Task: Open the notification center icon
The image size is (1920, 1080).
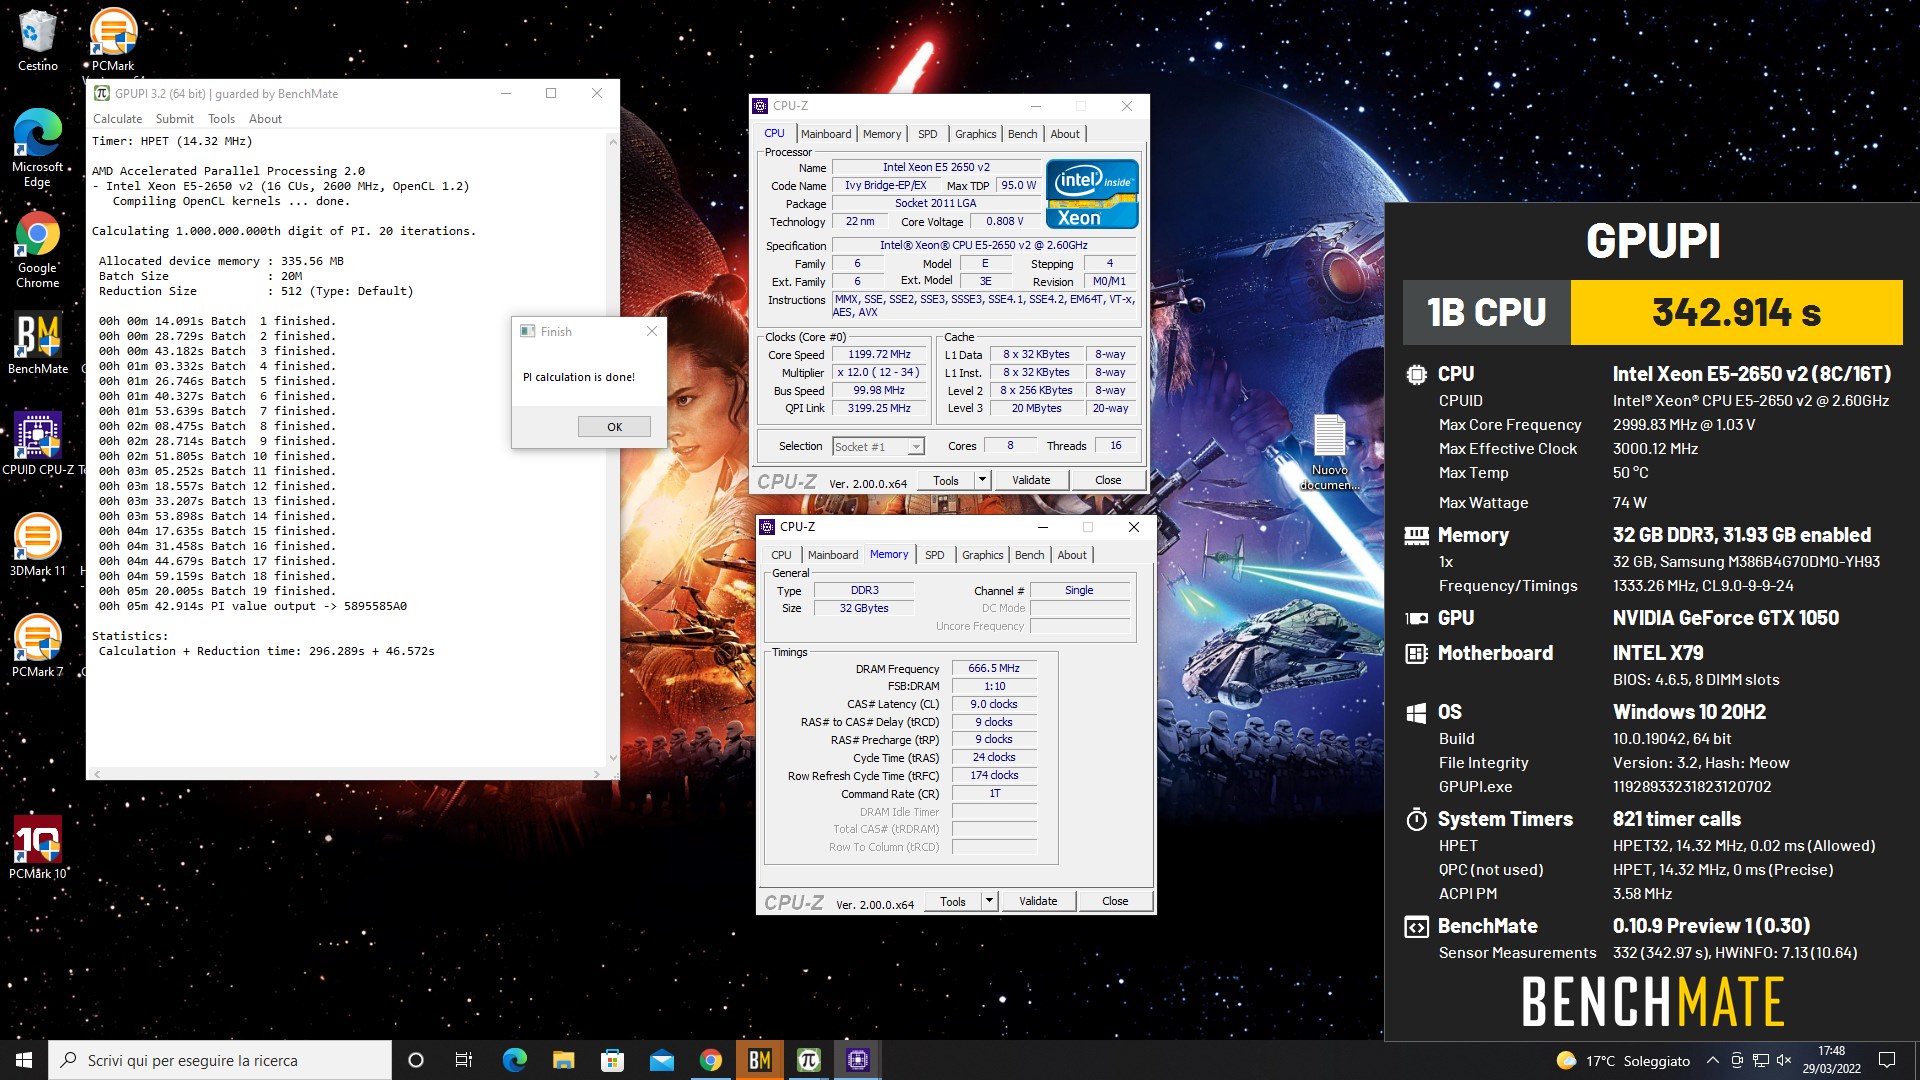Action: pos(1887,1060)
